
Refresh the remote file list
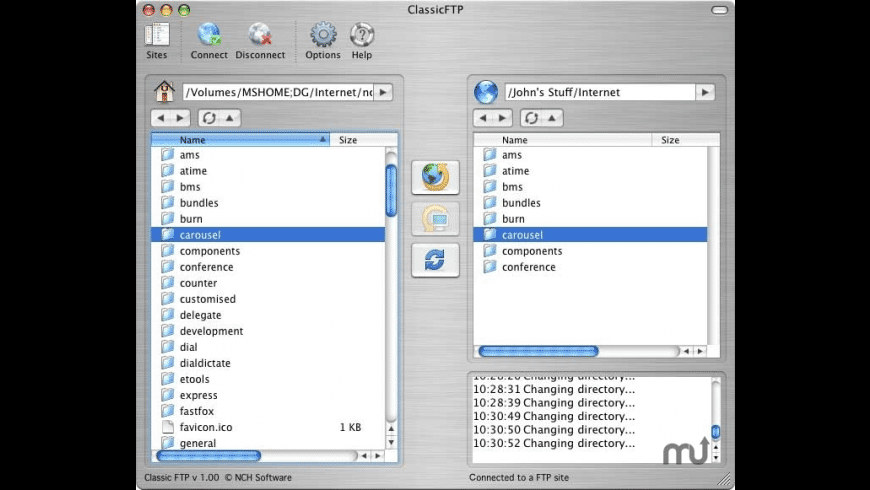click(532, 118)
